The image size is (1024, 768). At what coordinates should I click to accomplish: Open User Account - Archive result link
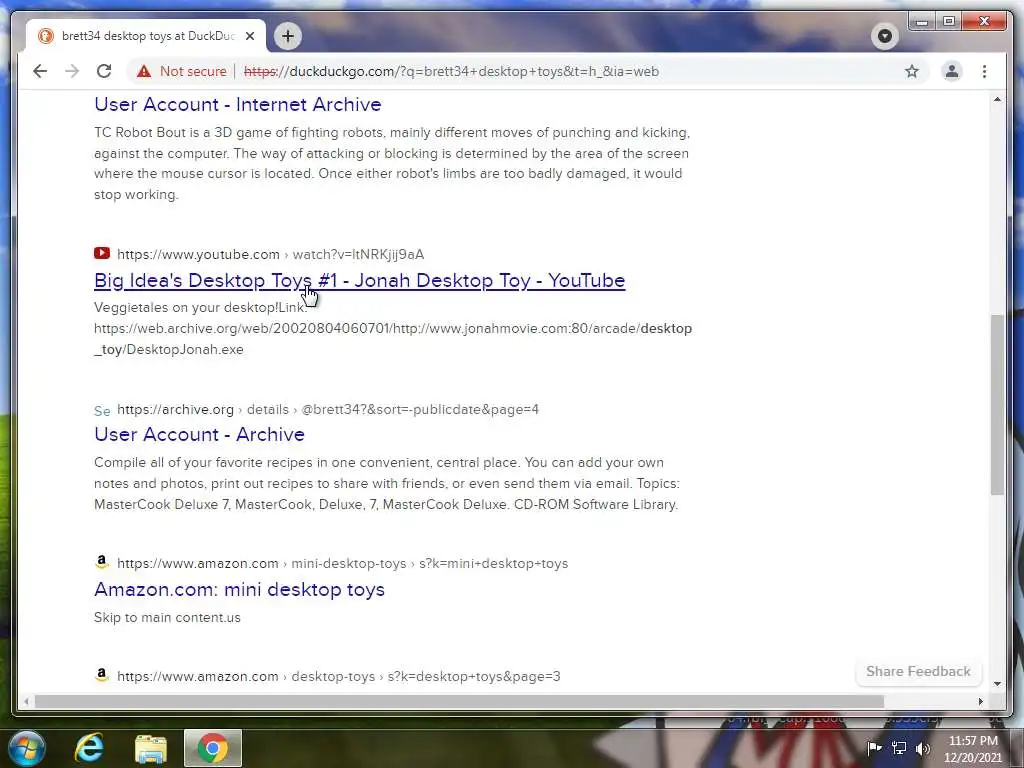tap(199, 434)
